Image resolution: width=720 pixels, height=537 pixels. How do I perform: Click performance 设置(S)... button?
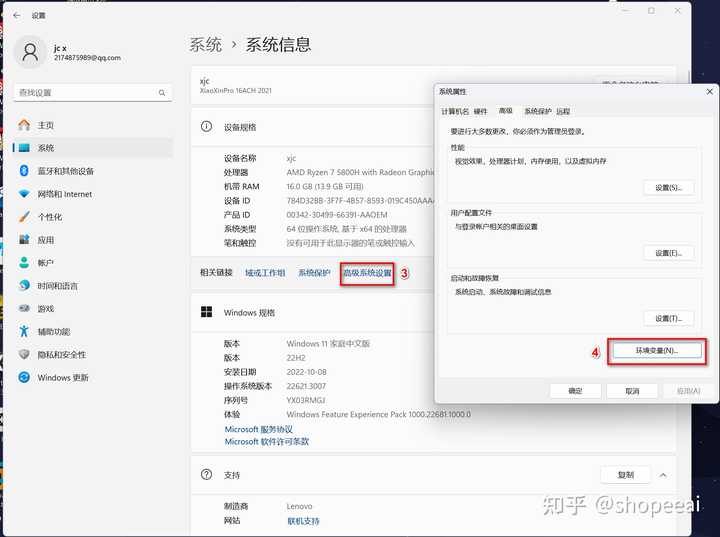[x=669, y=187]
